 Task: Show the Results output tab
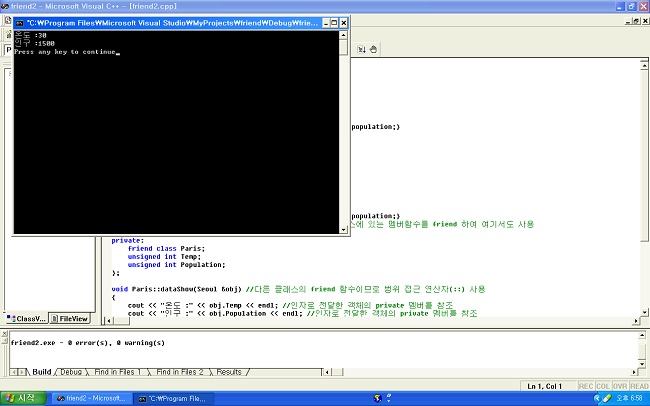[228, 372]
